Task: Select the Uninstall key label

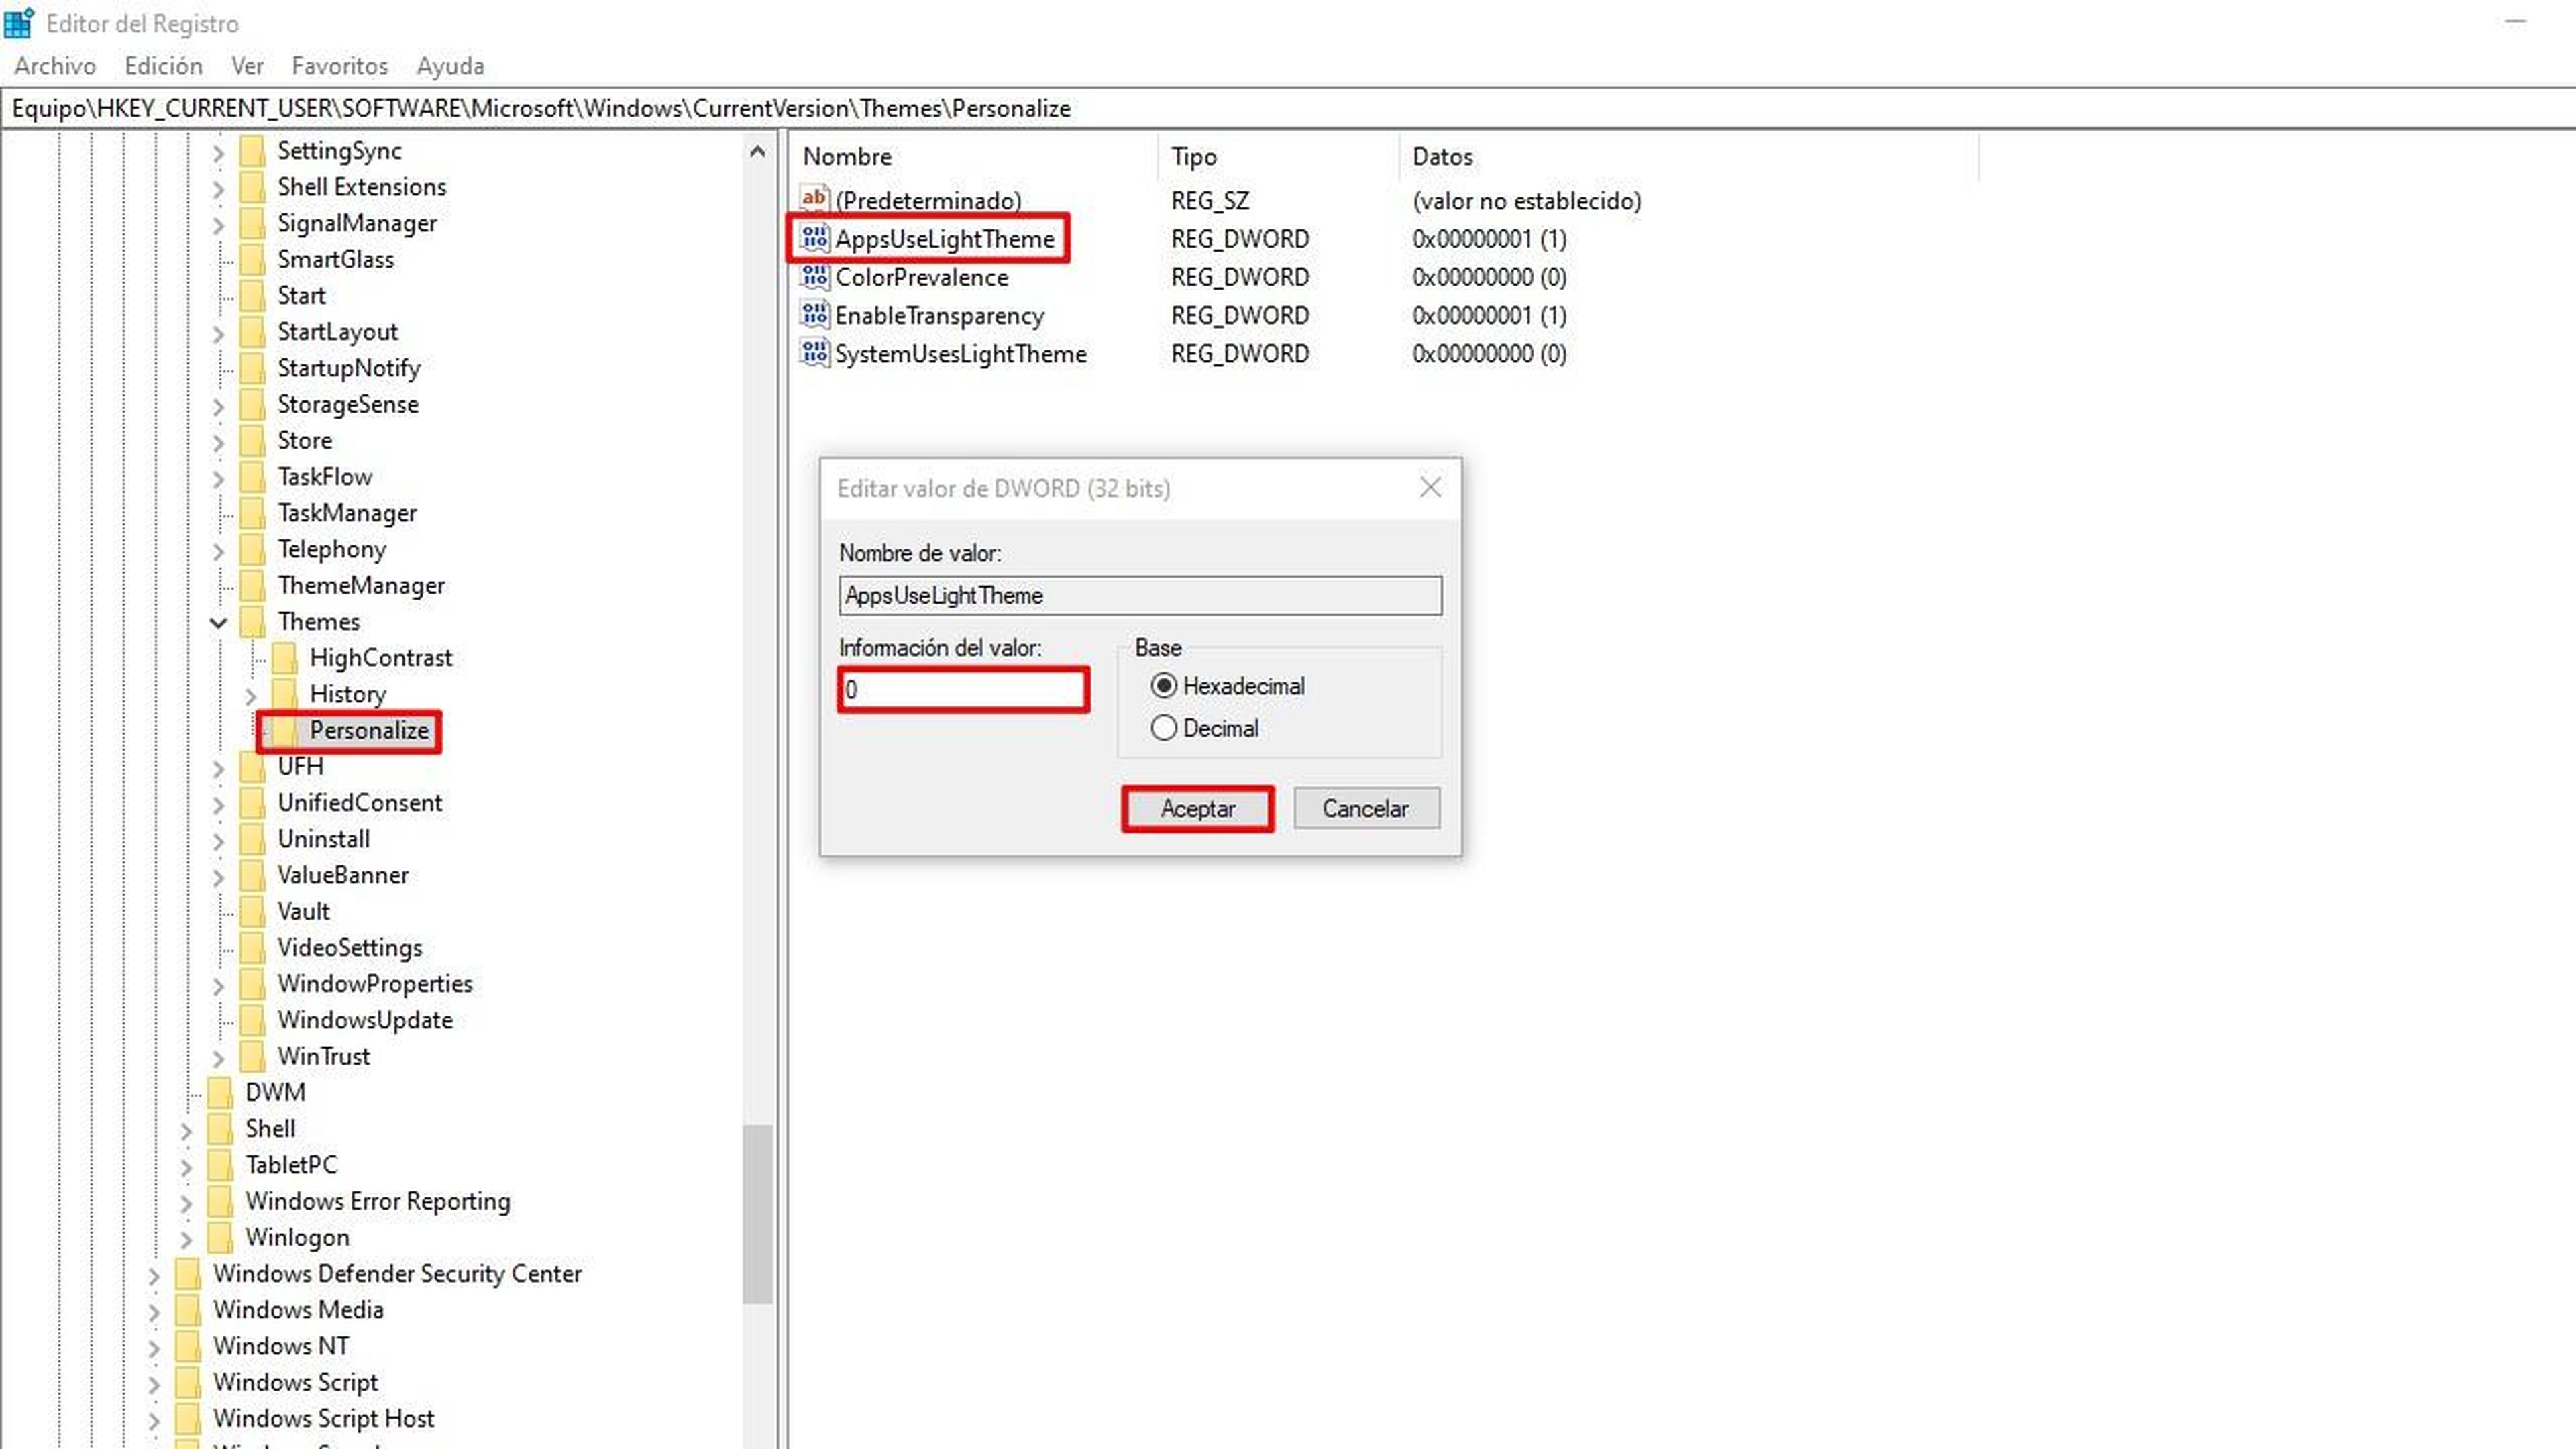Action: pos(323,839)
